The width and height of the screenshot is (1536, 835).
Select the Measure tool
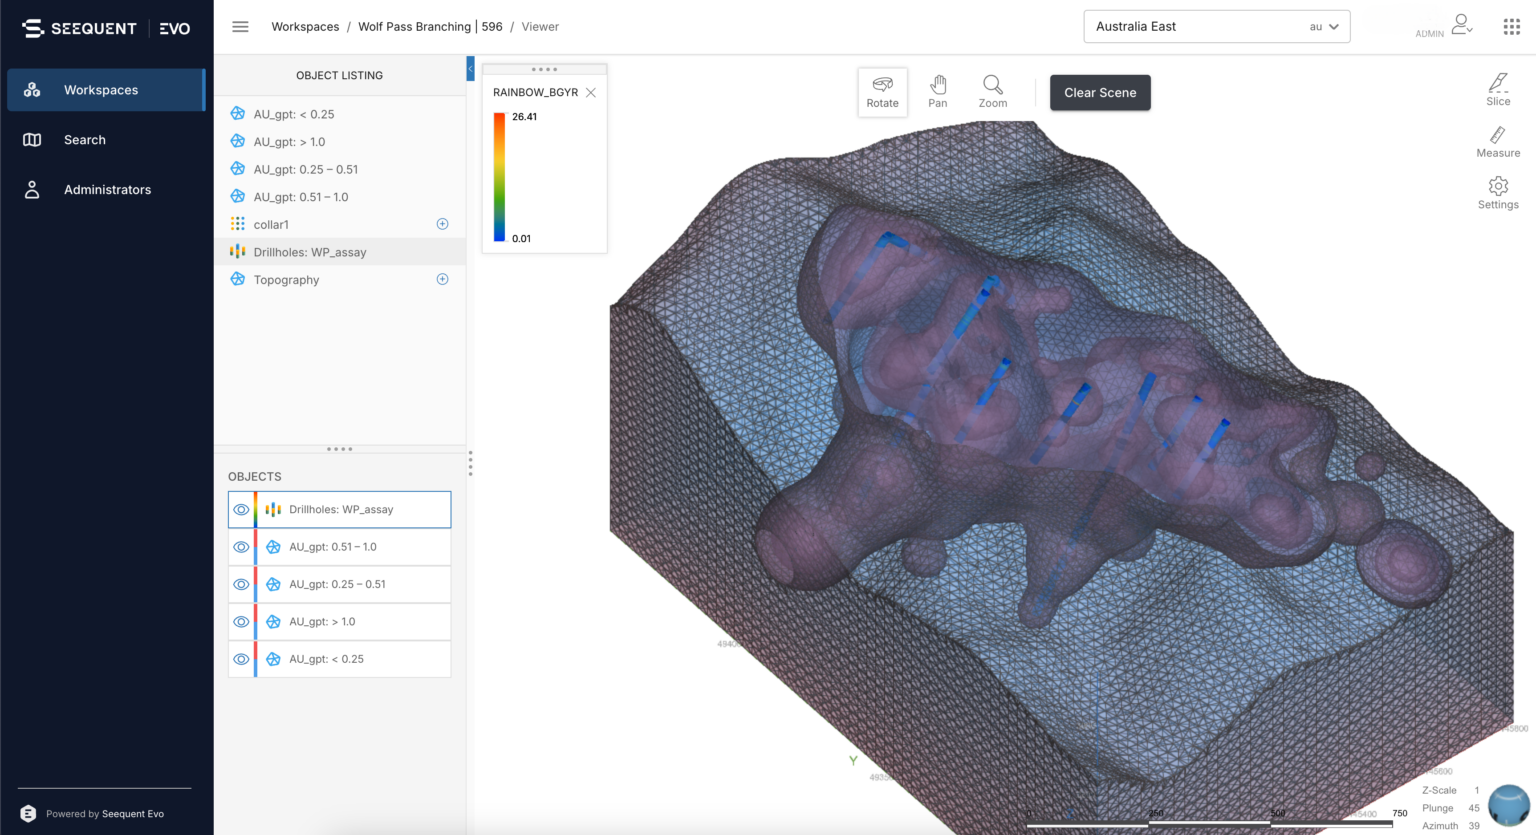click(1497, 142)
